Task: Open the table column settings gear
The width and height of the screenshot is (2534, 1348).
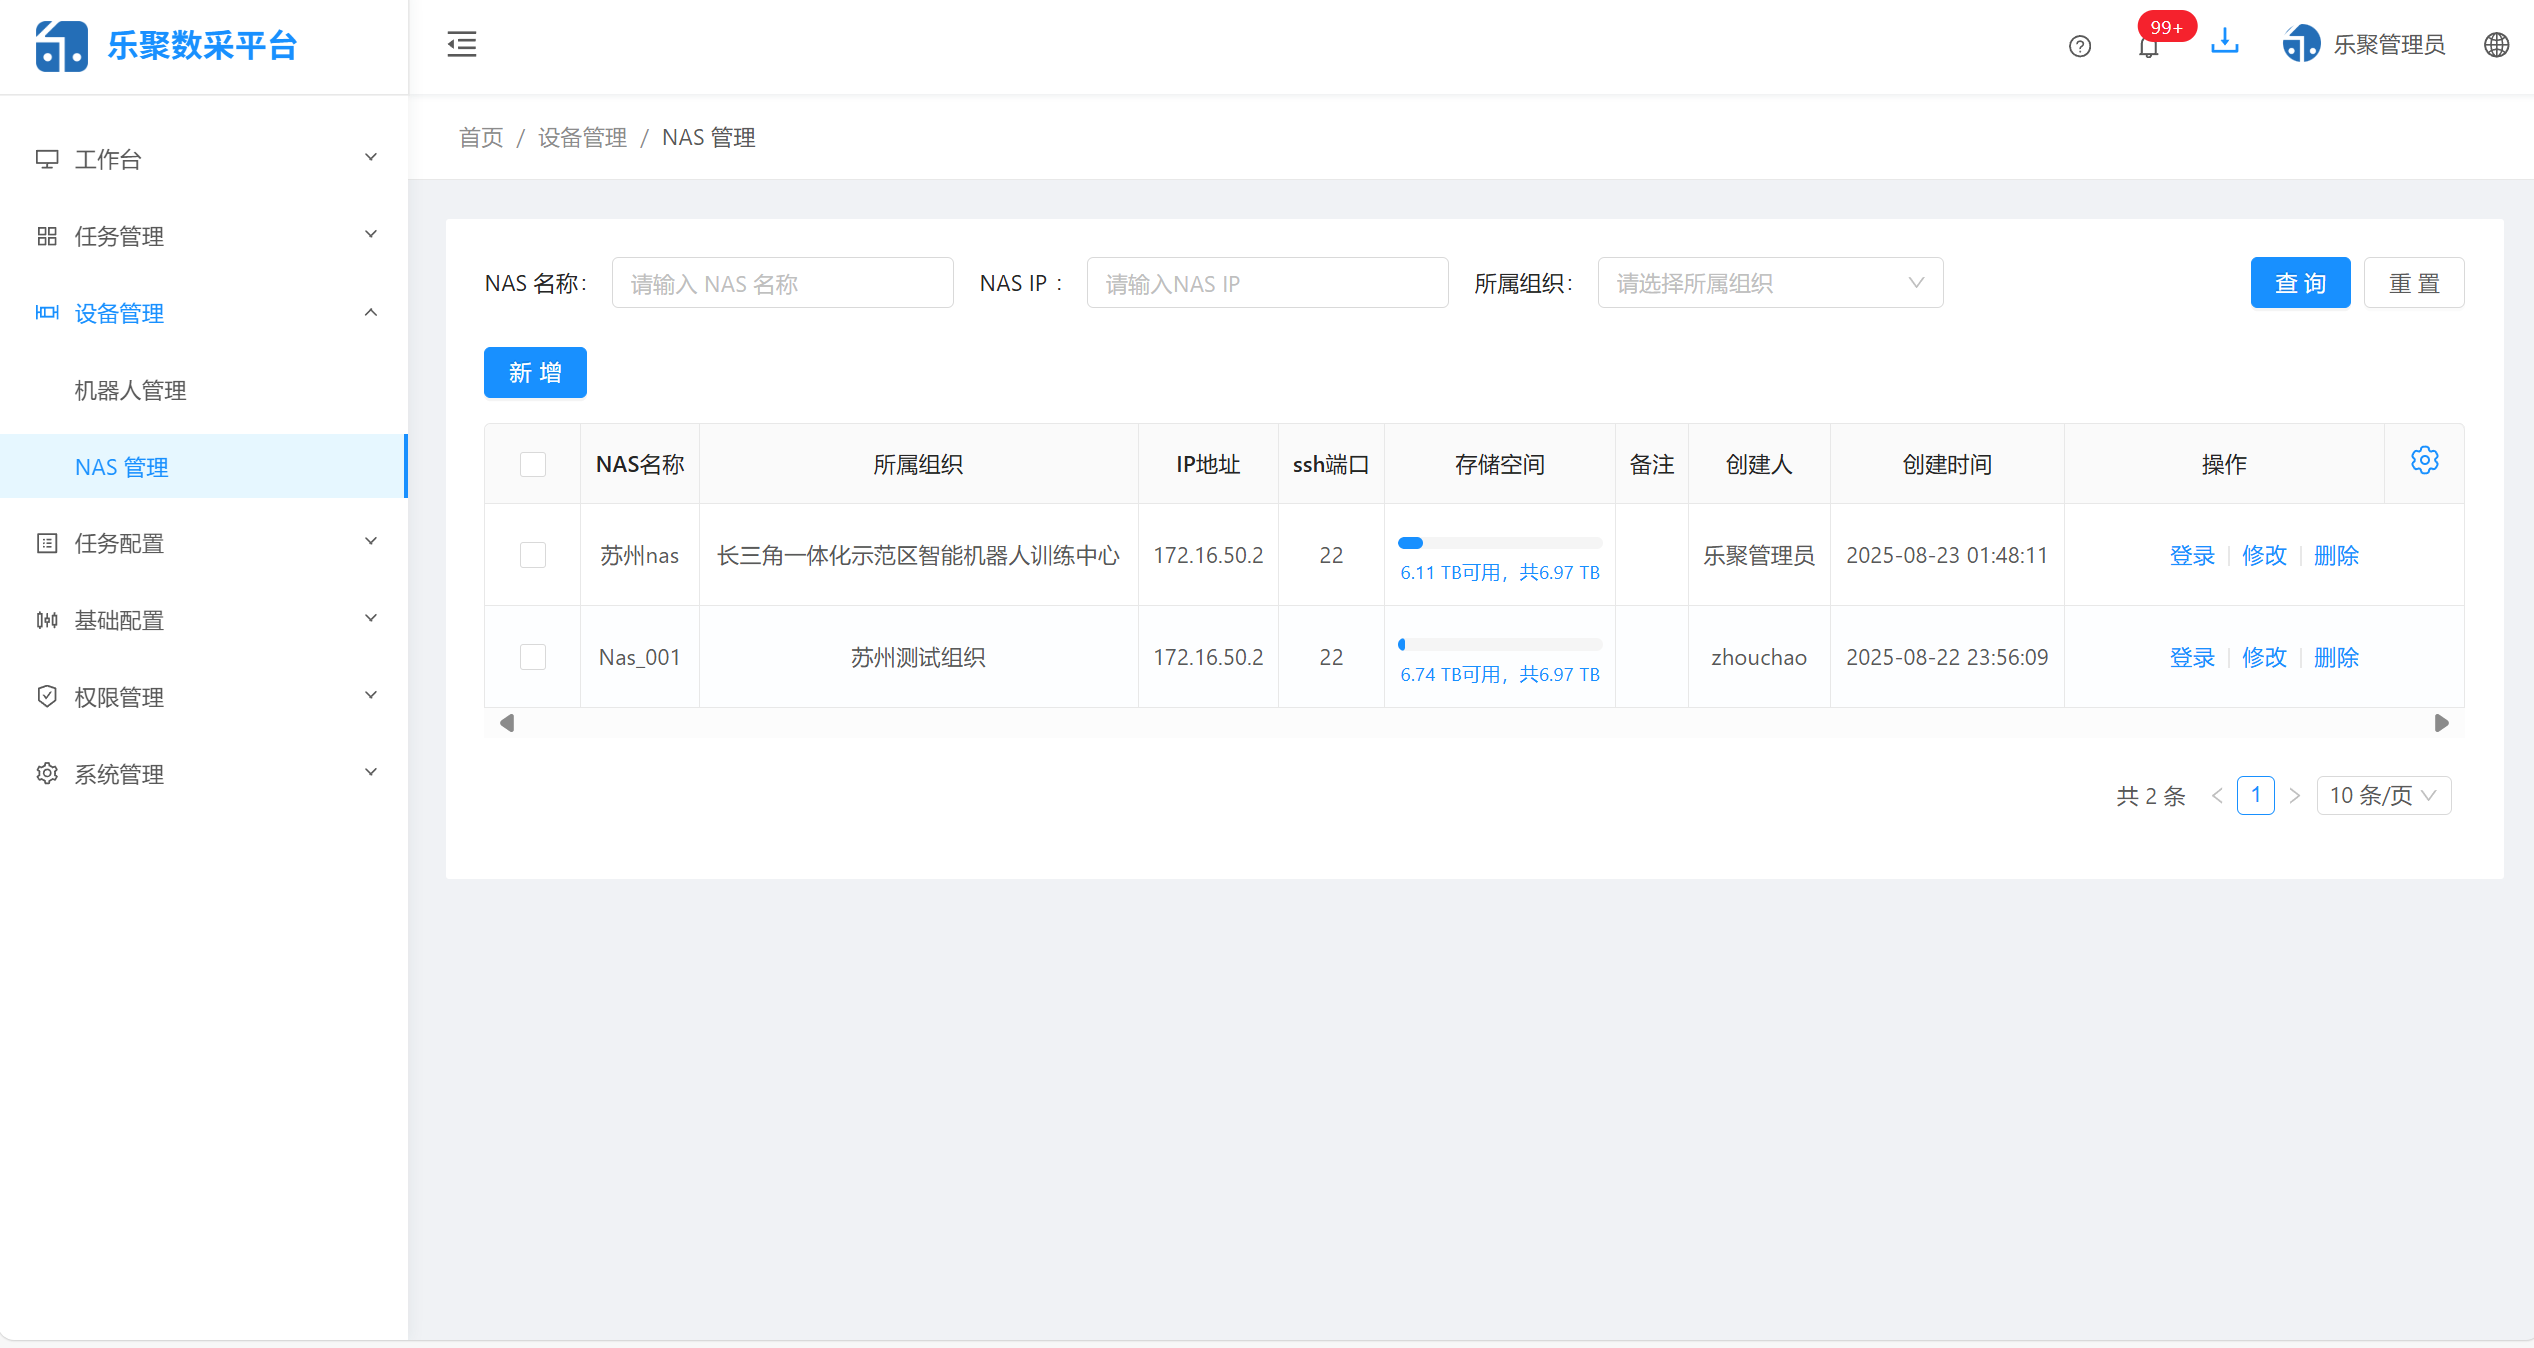Action: (2424, 461)
